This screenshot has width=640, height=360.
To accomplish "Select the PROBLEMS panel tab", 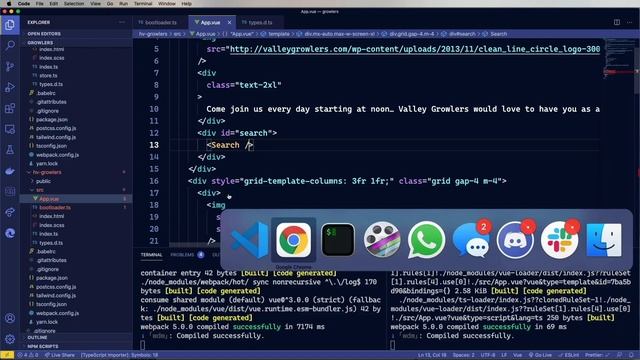I will click(182, 255).
